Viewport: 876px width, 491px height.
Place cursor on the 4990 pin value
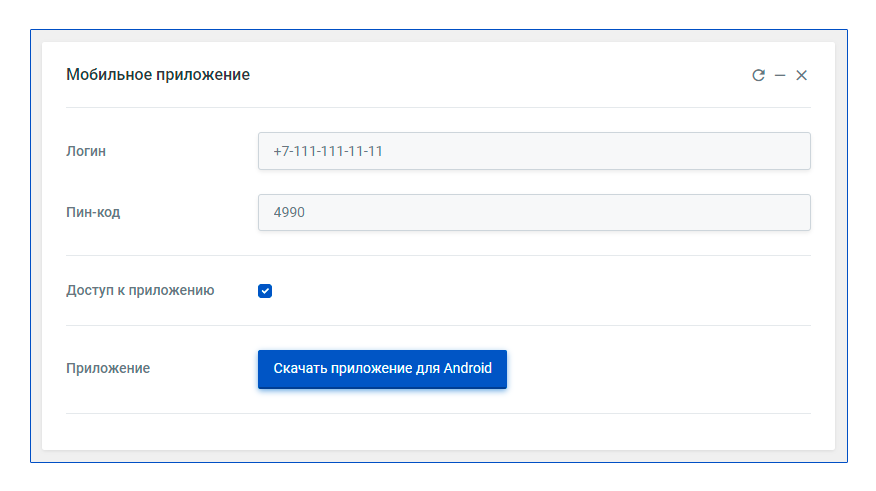pyautogui.click(x=289, y=212)
